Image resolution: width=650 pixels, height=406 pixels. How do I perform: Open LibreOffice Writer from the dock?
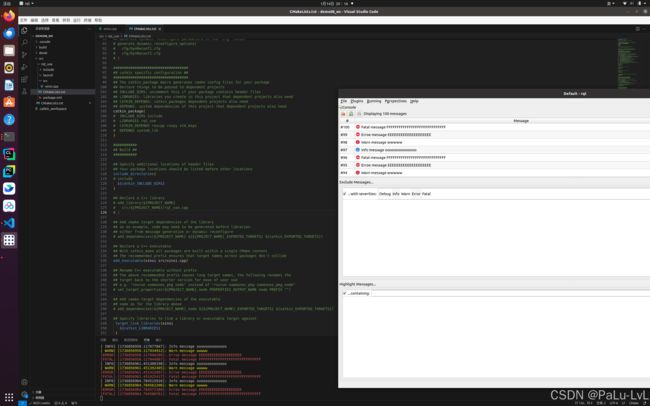click(x=9, y=85)
